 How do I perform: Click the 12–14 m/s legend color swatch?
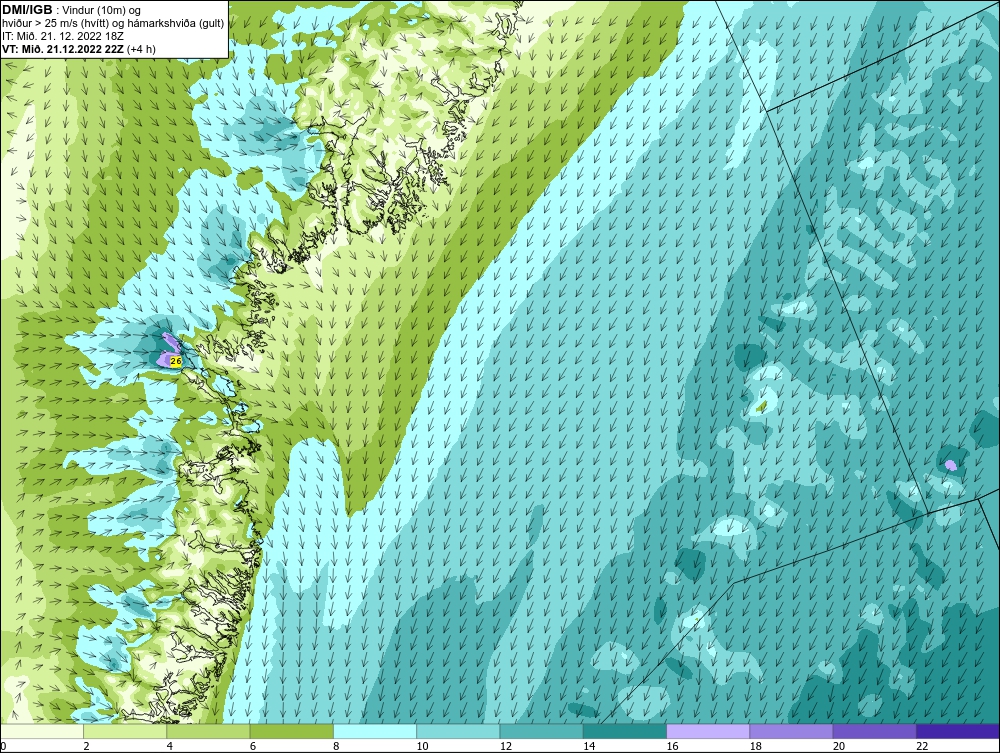tap(541, 731)
